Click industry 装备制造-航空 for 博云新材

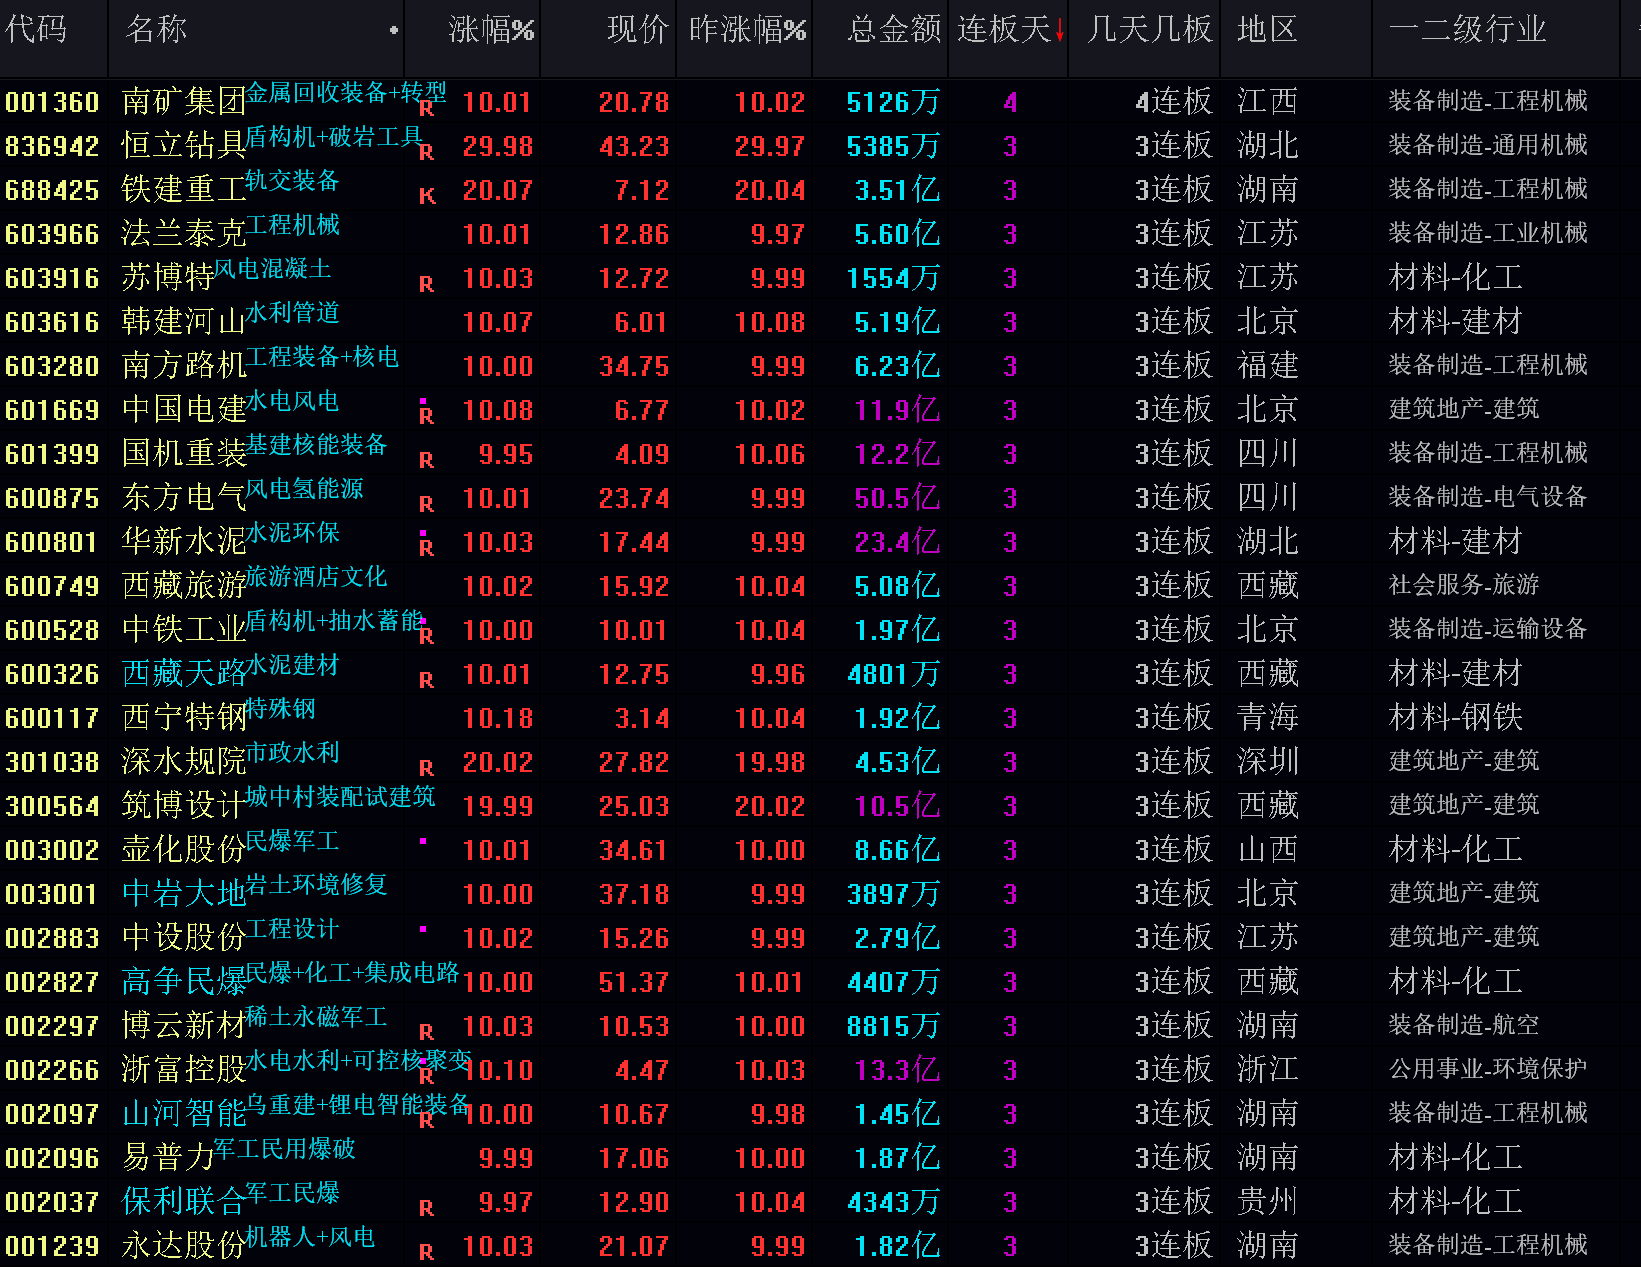(1464, 1025)
